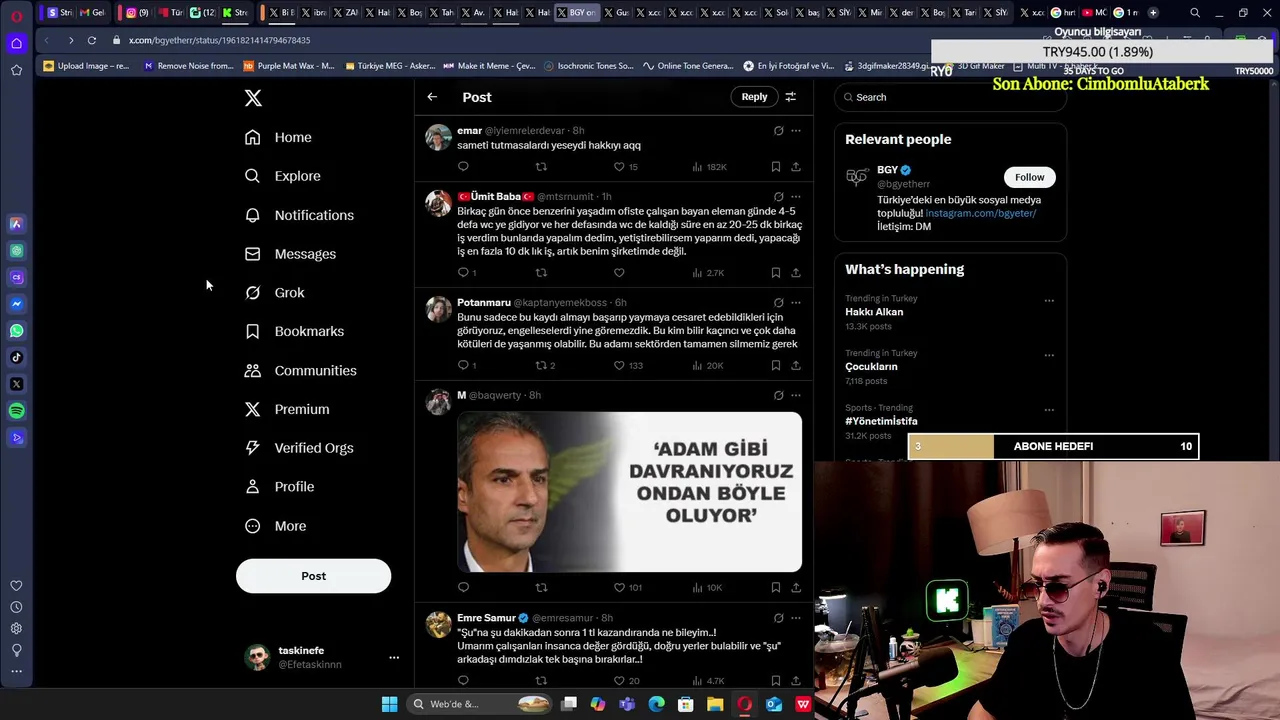Open new browser tab with plus

[1153, 12]
